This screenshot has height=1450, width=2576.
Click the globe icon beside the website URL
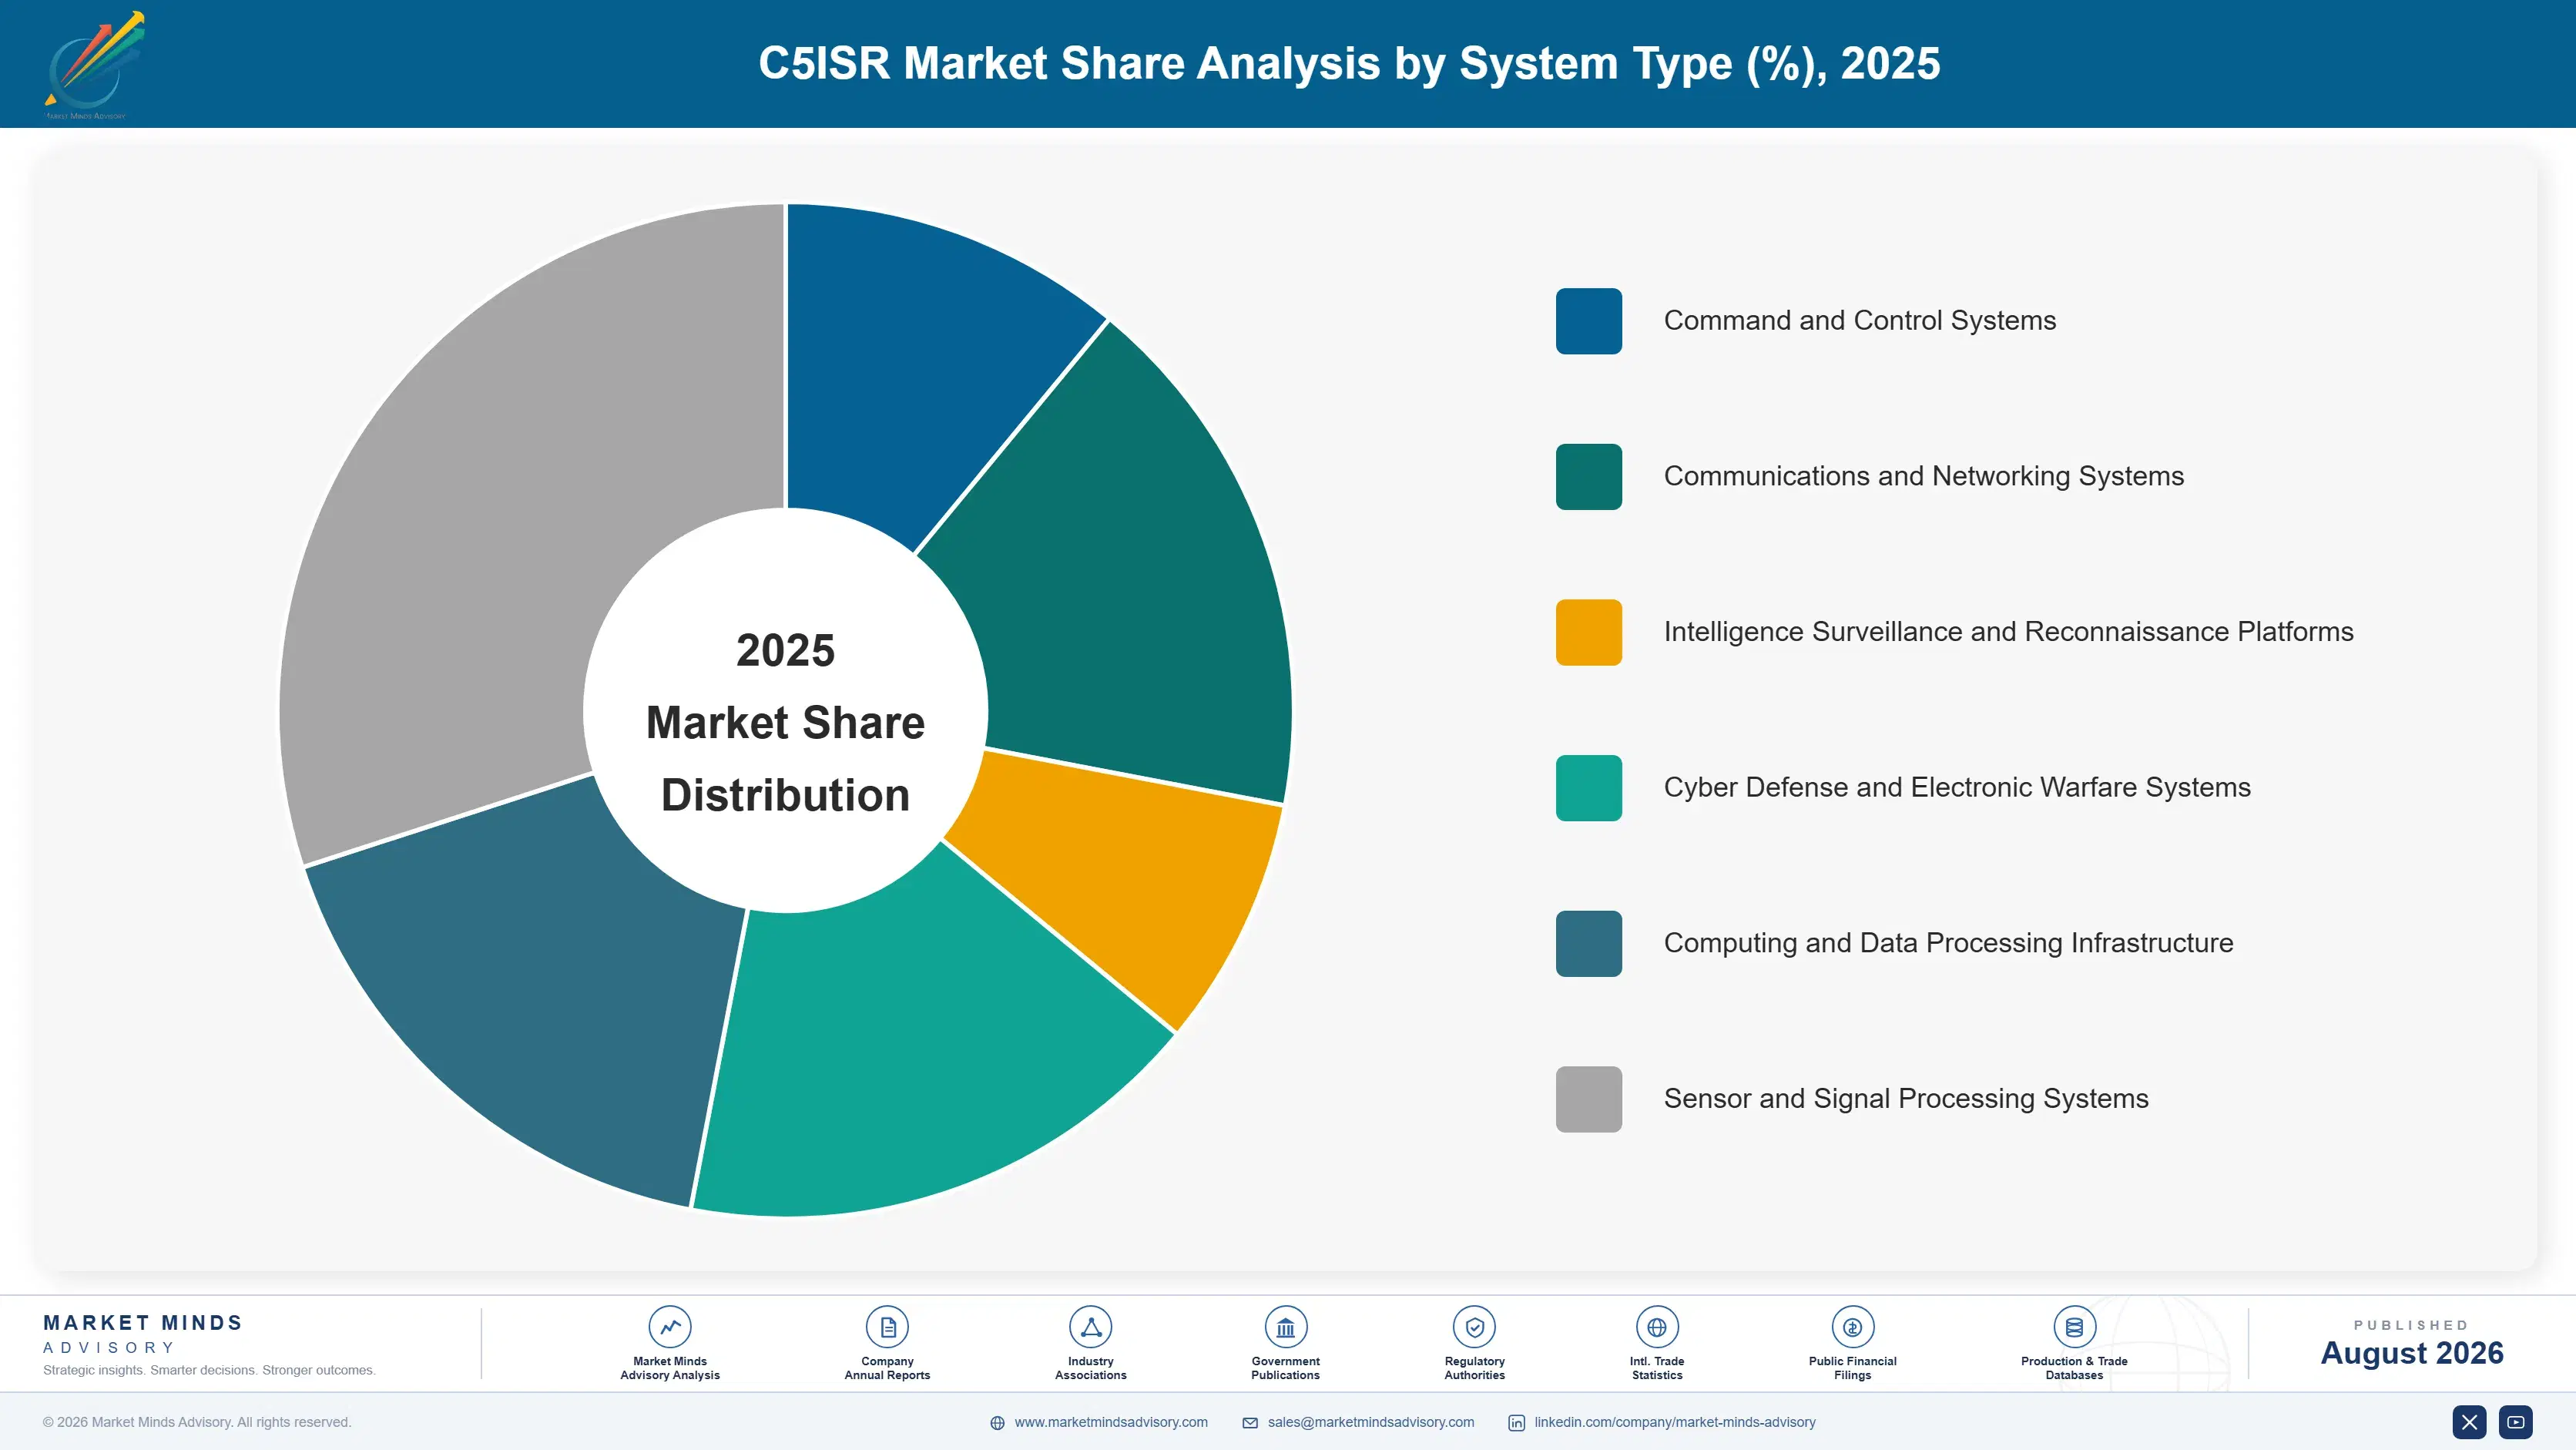(997, 1423)
